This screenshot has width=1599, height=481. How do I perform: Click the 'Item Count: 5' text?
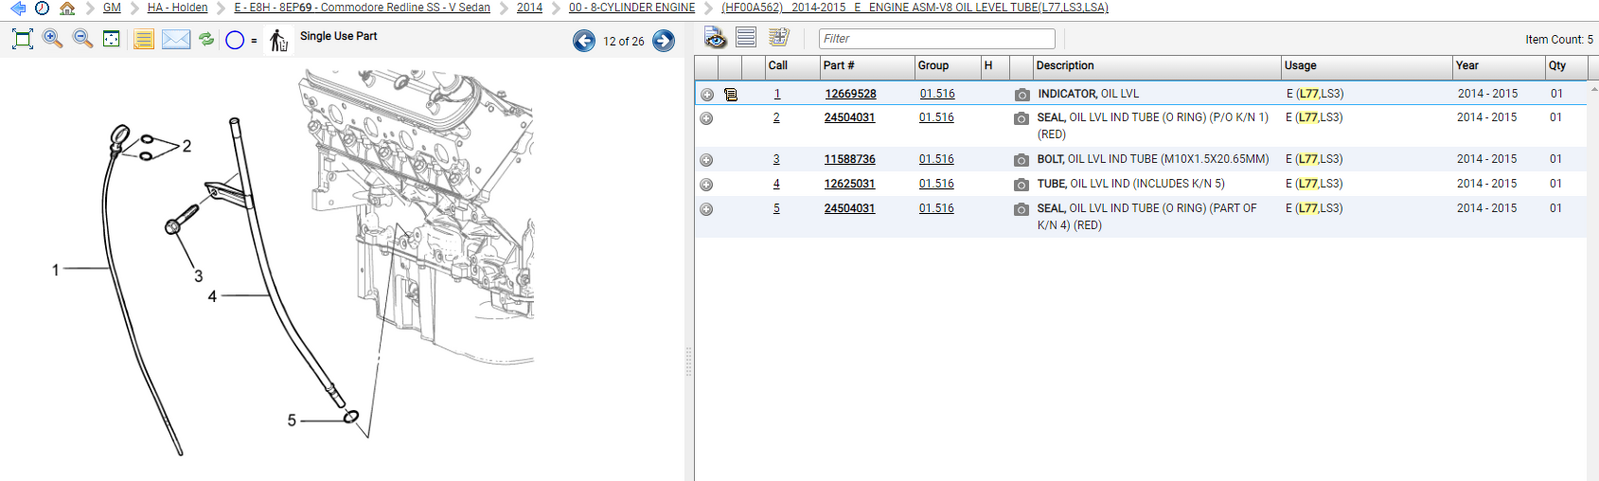pos(1559,40)
